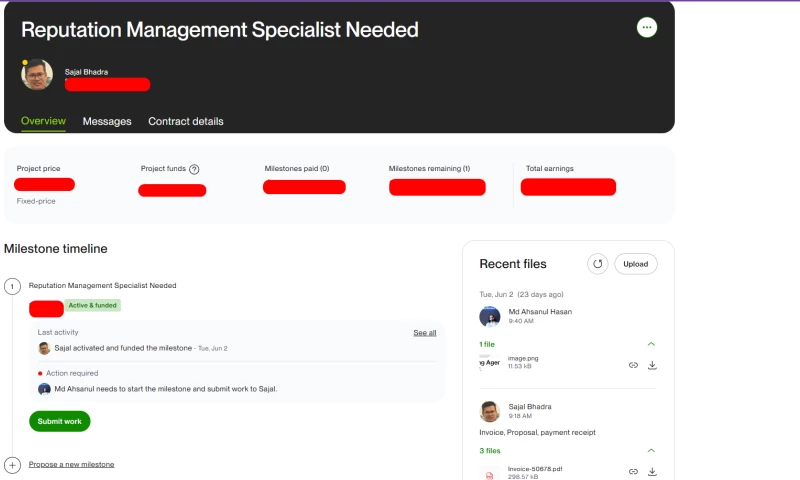The image size is (800, 480).
Task: Click the Invoice-50678.pdf file name
Action: point(535,469)
